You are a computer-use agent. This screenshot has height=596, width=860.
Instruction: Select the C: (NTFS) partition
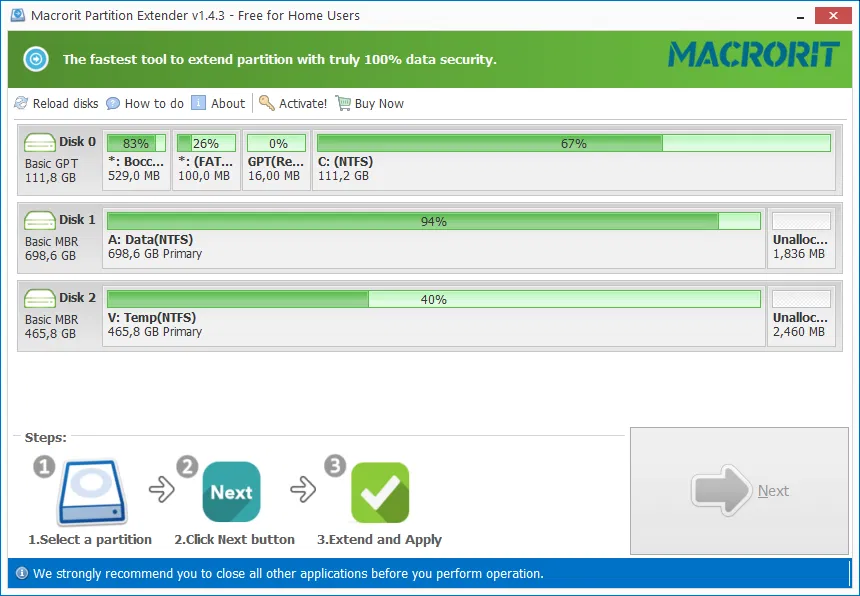pyautogui.click(x=574, y=160)
